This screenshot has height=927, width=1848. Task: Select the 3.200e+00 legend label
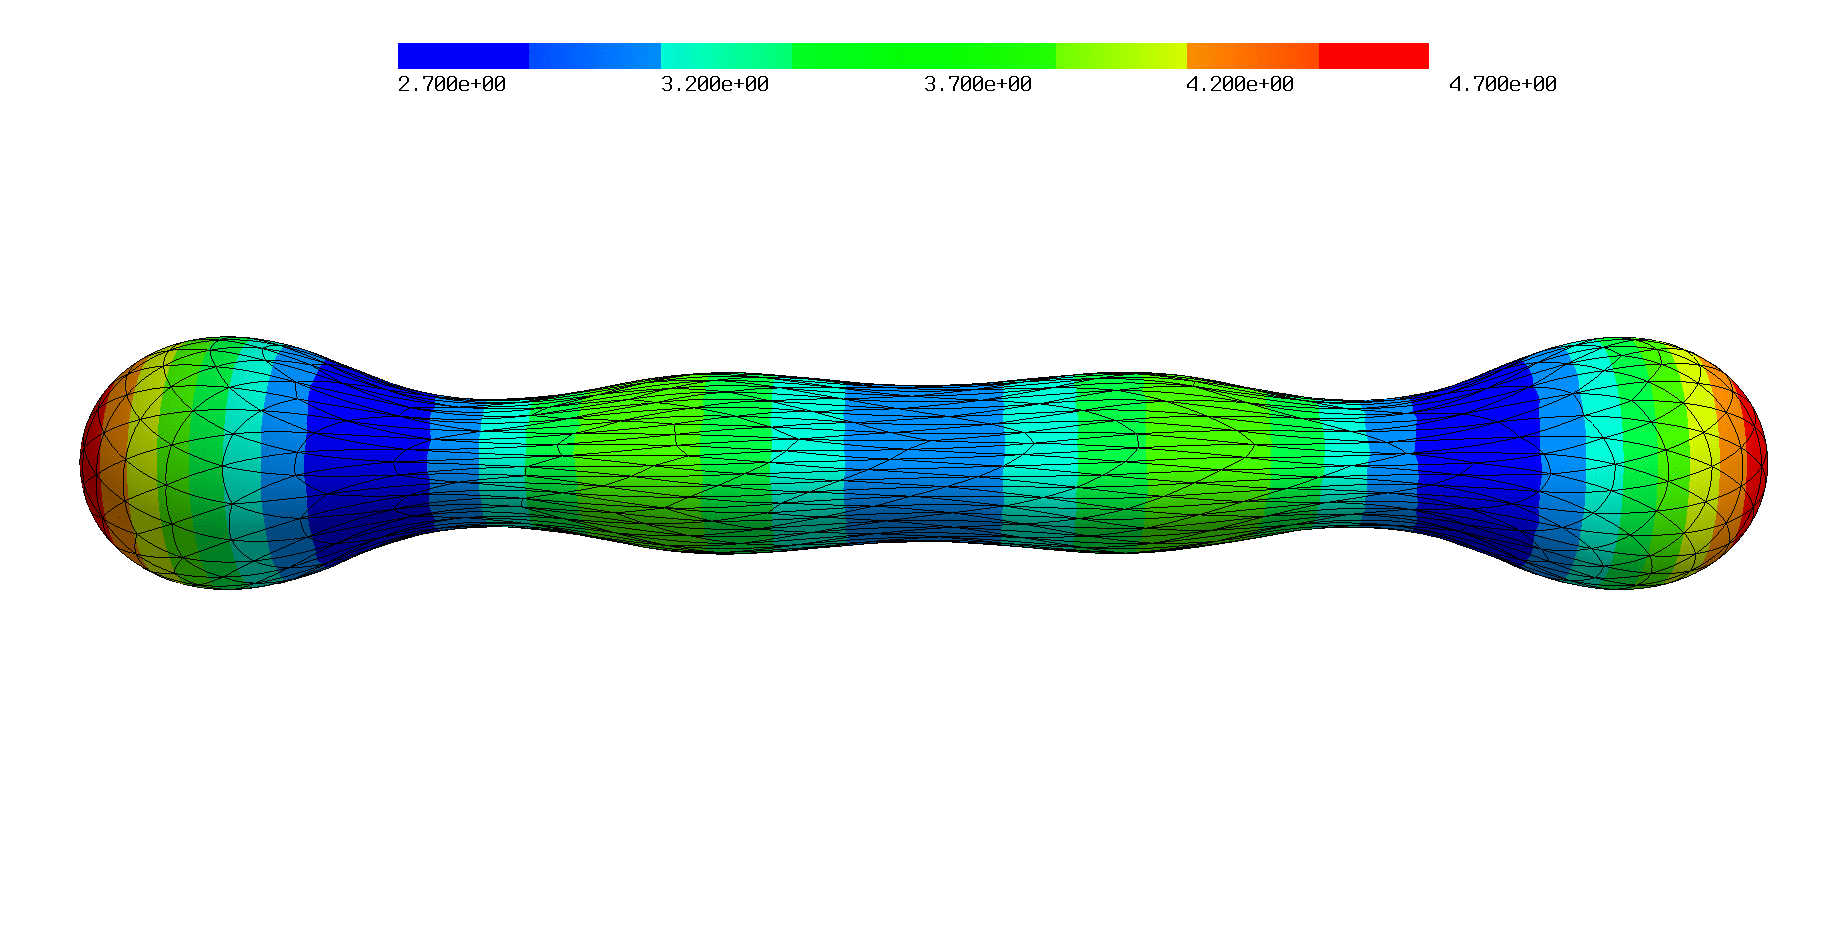tap(715, 85)
